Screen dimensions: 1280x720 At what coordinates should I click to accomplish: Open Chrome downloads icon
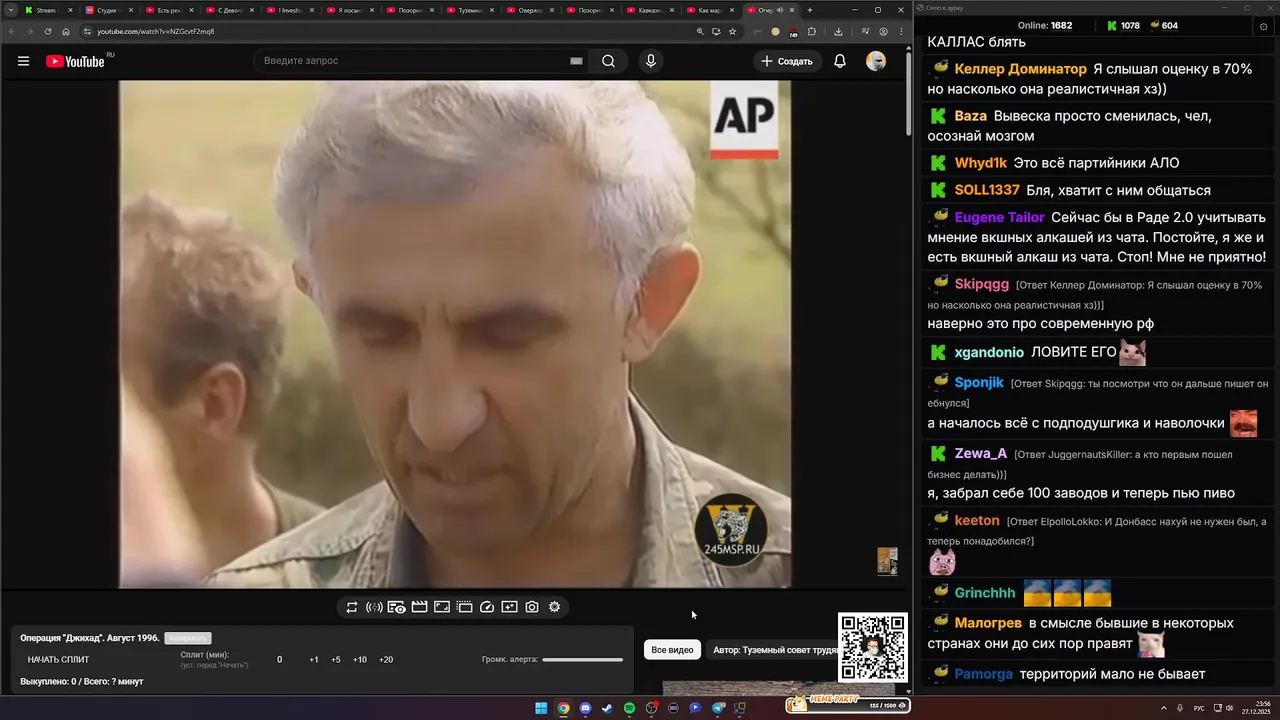[838, 31]
